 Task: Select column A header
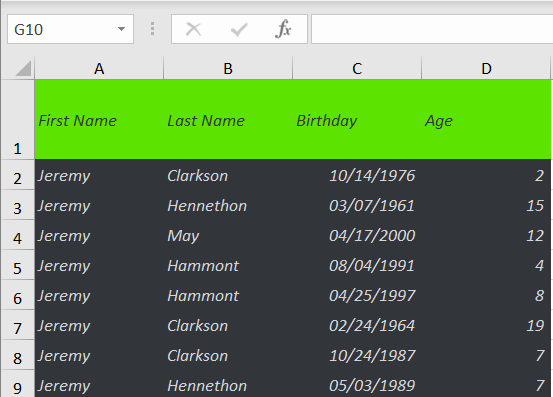coord(99,68)
